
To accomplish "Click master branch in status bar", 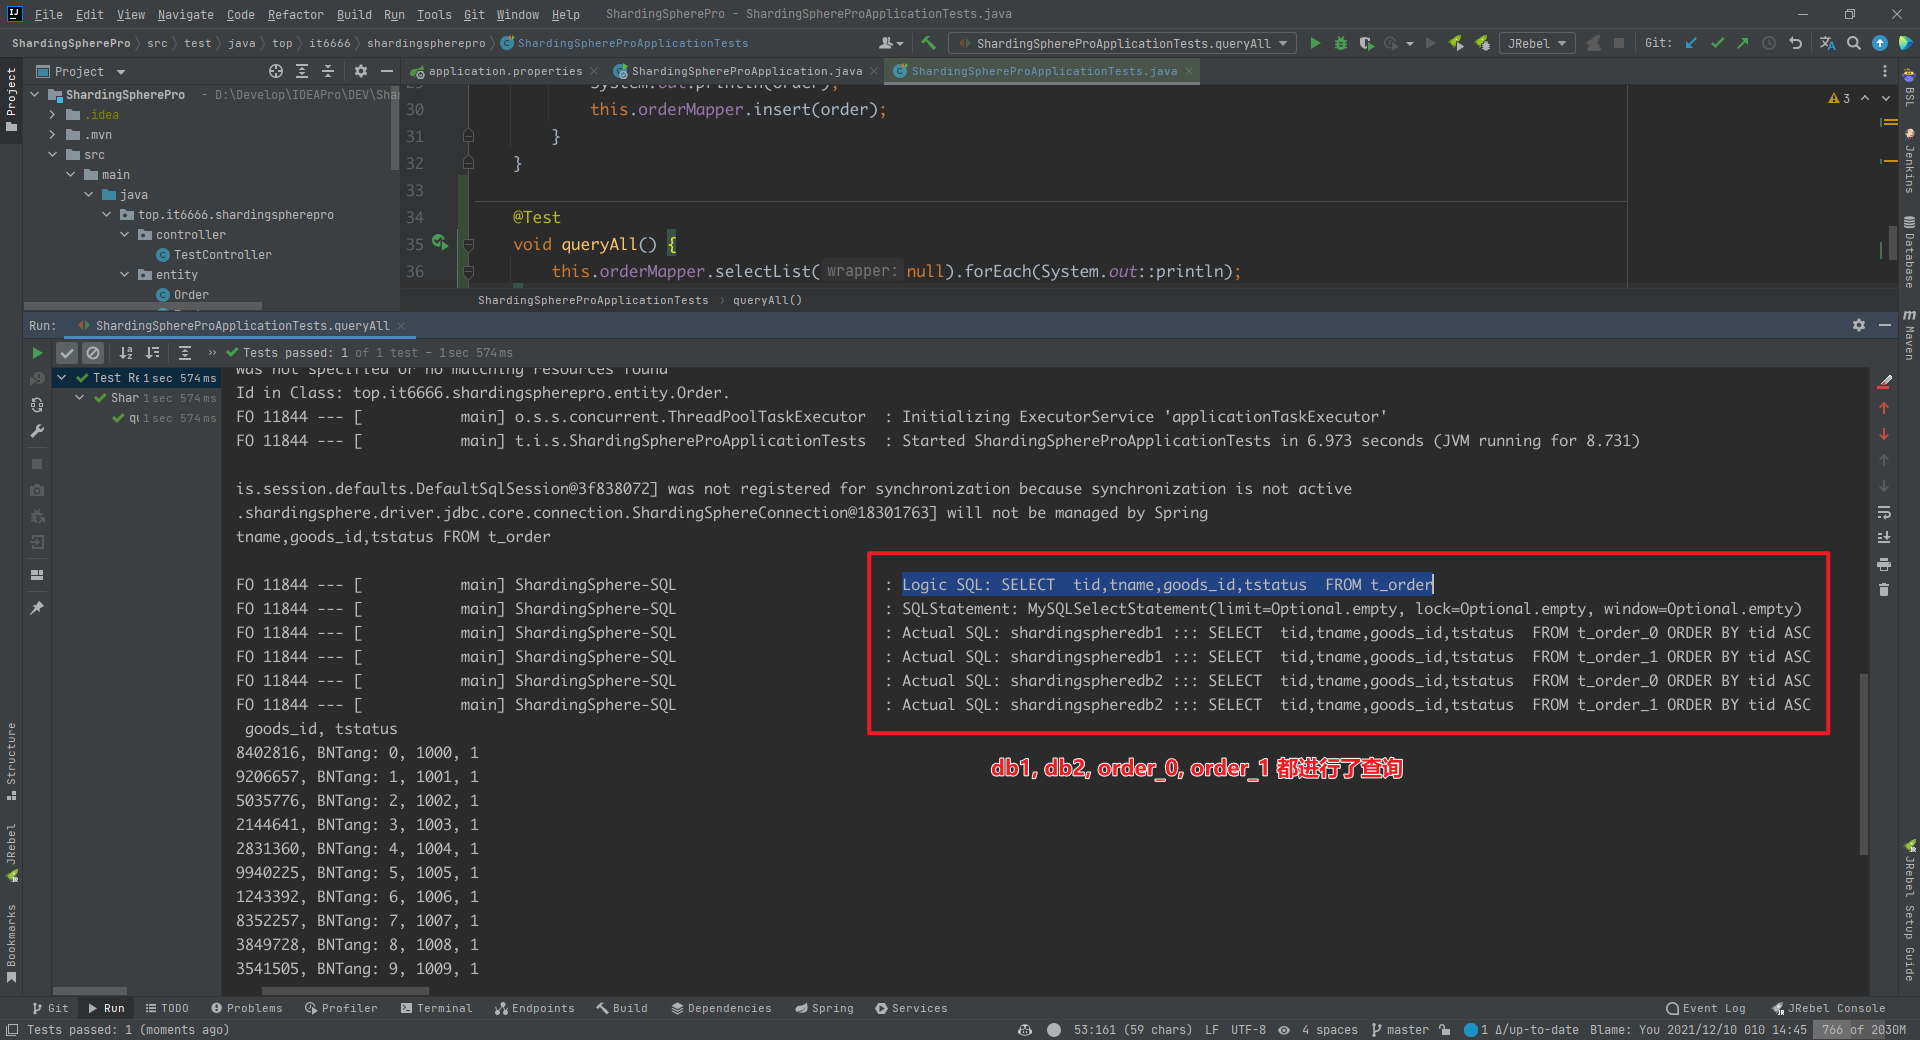I will pos(1400,1029).
